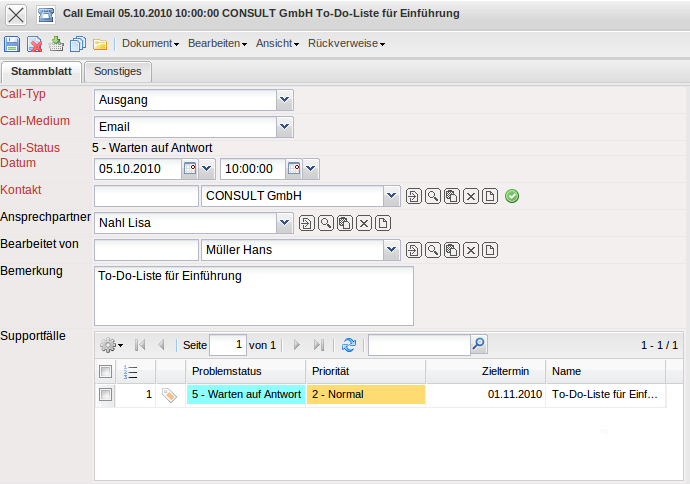This screenshot has height=484, width=690.
Task: Click the search icon in Supportfälle toolbar
Action: (479, 345)
